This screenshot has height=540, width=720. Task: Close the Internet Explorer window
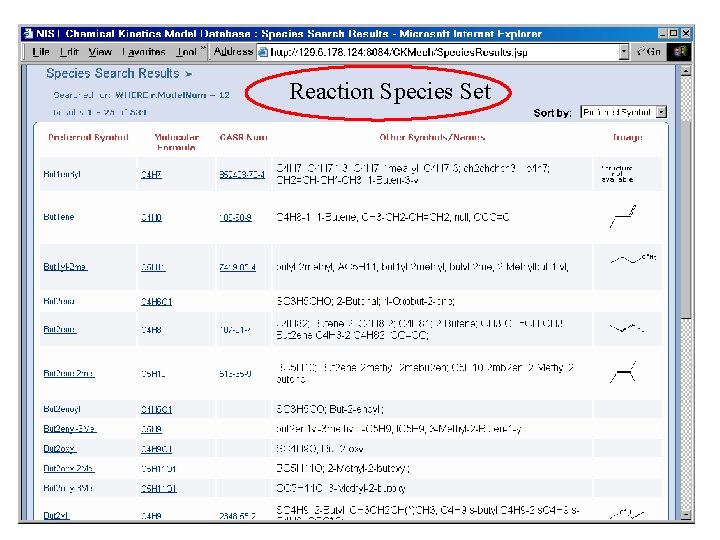tap(686, 34)
